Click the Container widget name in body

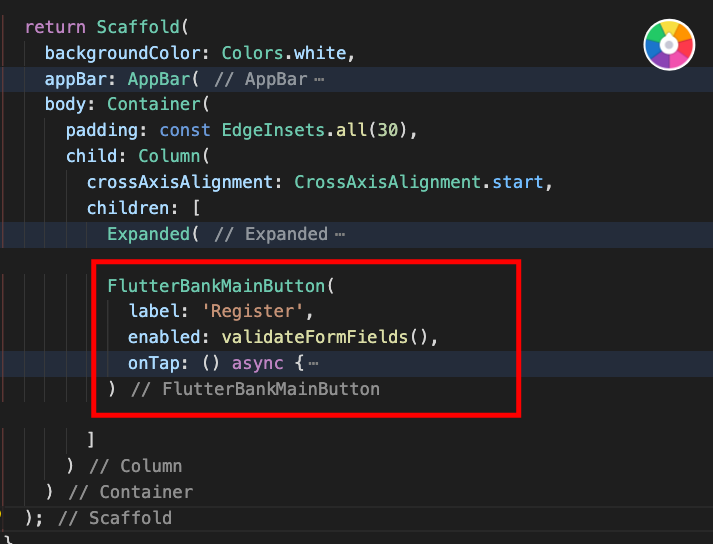coord(151,105)
